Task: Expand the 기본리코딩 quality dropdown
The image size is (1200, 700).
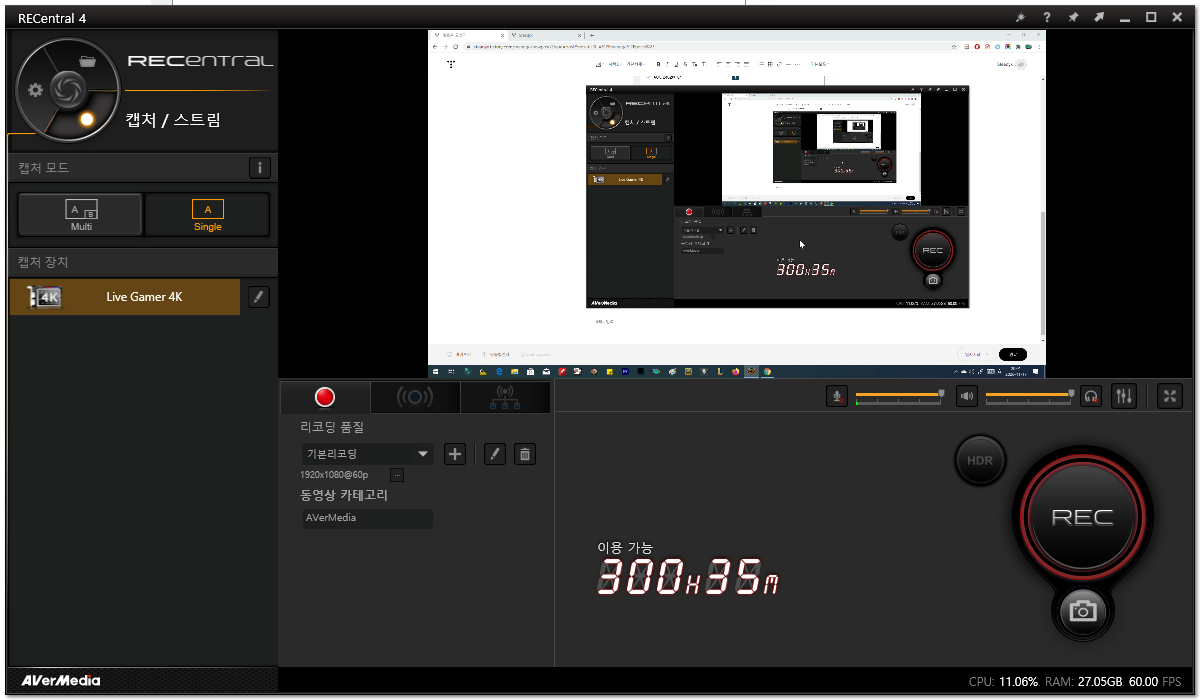Action: (x=367, y=454)
